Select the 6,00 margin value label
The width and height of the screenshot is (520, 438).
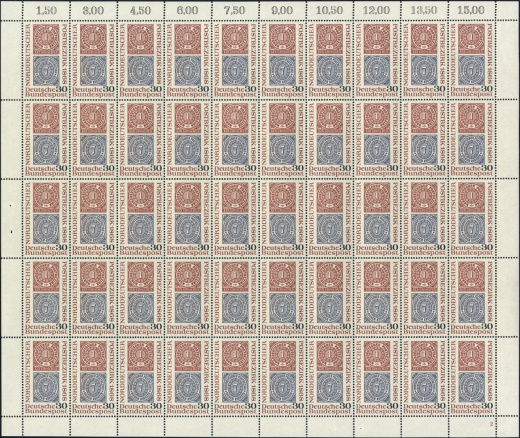(x=188, y=10)
